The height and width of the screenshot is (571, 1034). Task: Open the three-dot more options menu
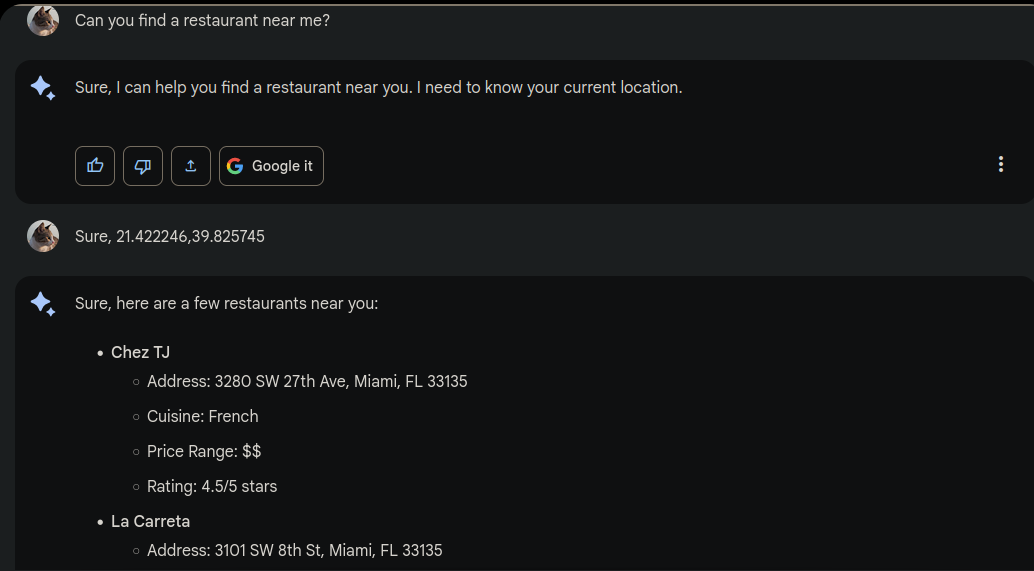tap(1000, 165)
